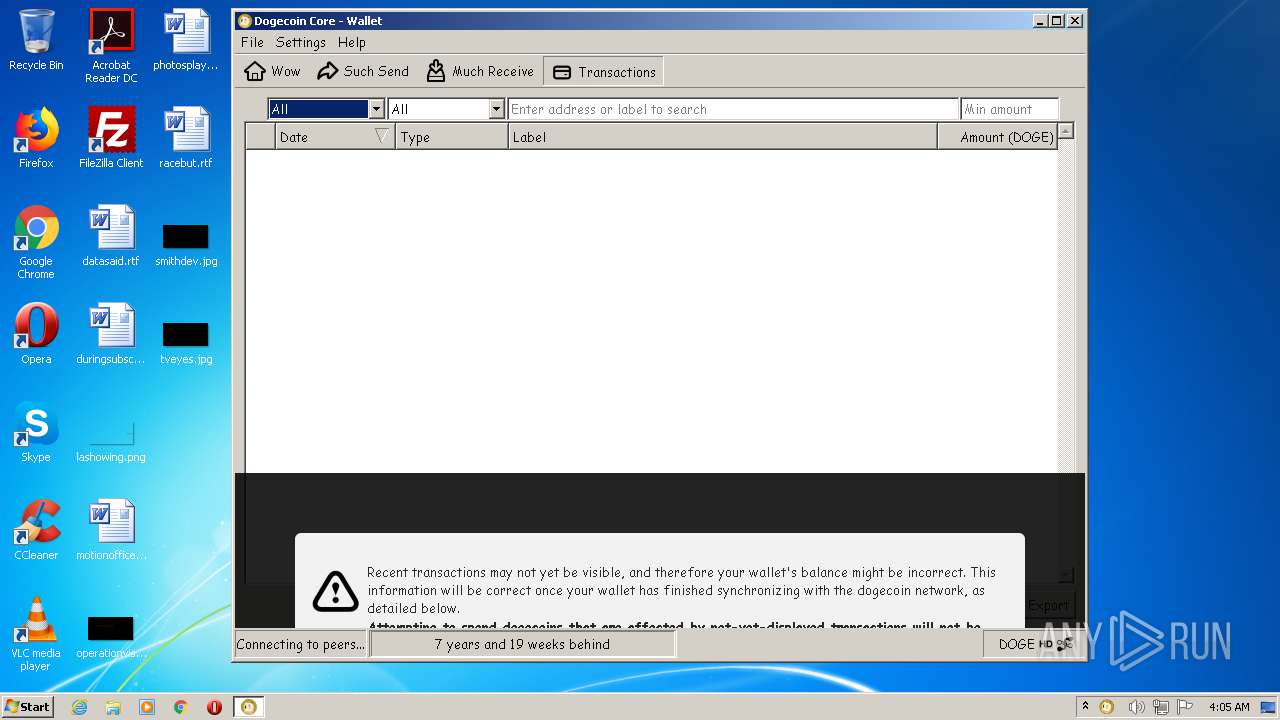Select operationvis desktop file
Screen dimensions: 1280x720
[111, 636]
